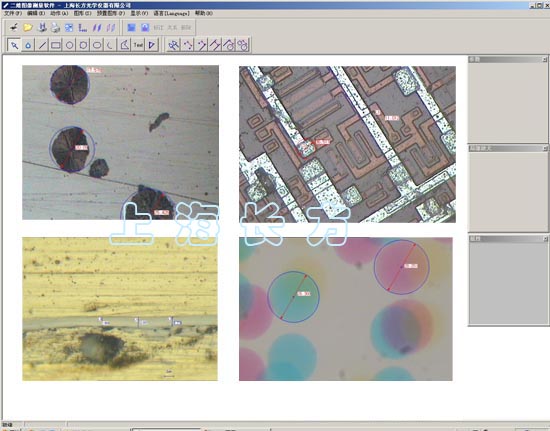This screenshot has width=550, height=431.
Task: Click the yellow open folder icon
Action: point(28,27)
